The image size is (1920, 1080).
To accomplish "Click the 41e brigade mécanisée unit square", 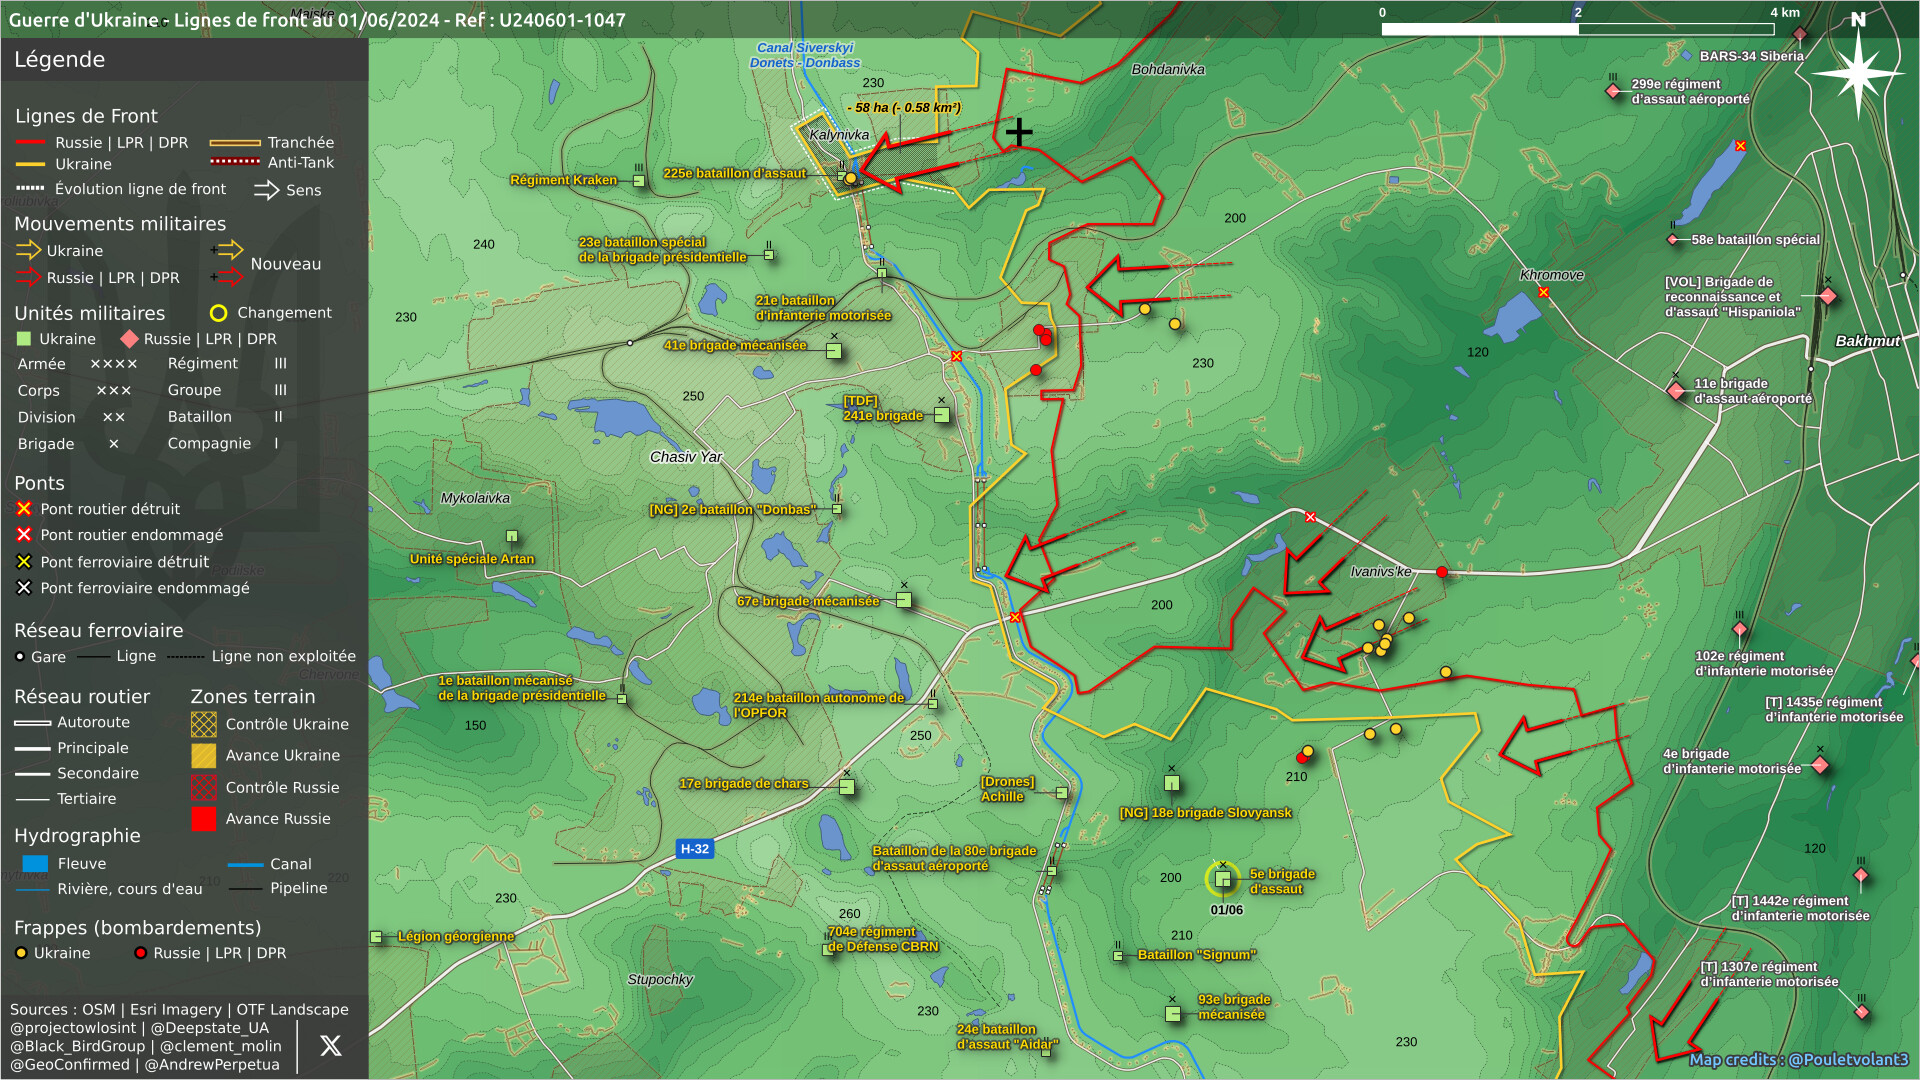I will 833,350.
